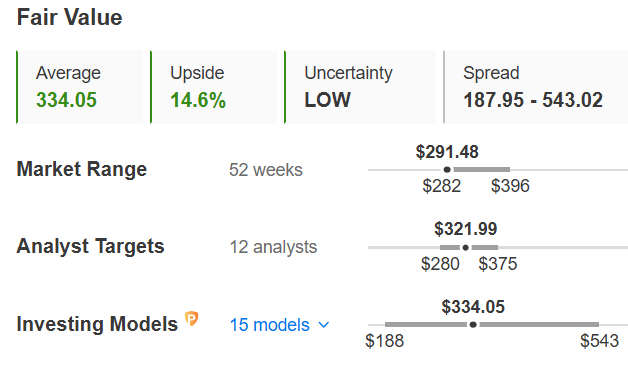Image resolution: width=628 pixels, height=370 pixels.
Task: Click the Fair Value heading
Action: click(x=69, y=18)
